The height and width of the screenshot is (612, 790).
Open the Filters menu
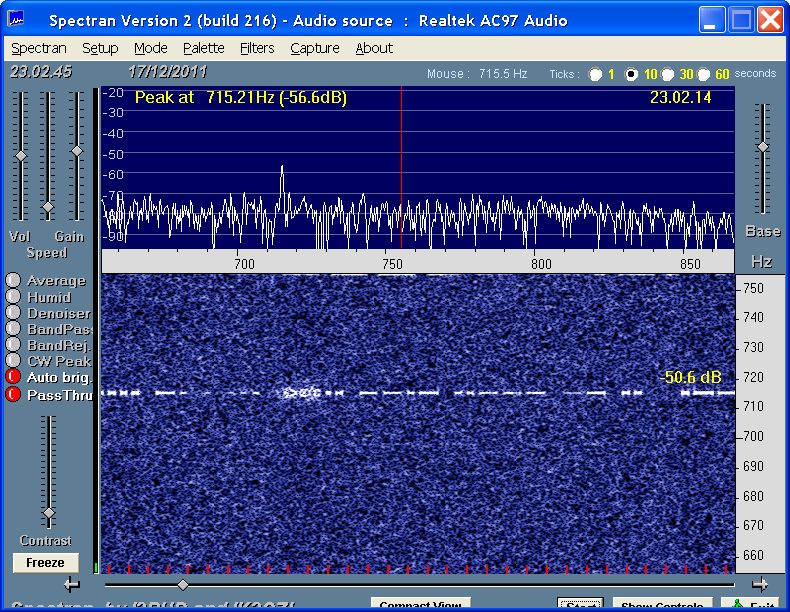[x=257, y=48]
